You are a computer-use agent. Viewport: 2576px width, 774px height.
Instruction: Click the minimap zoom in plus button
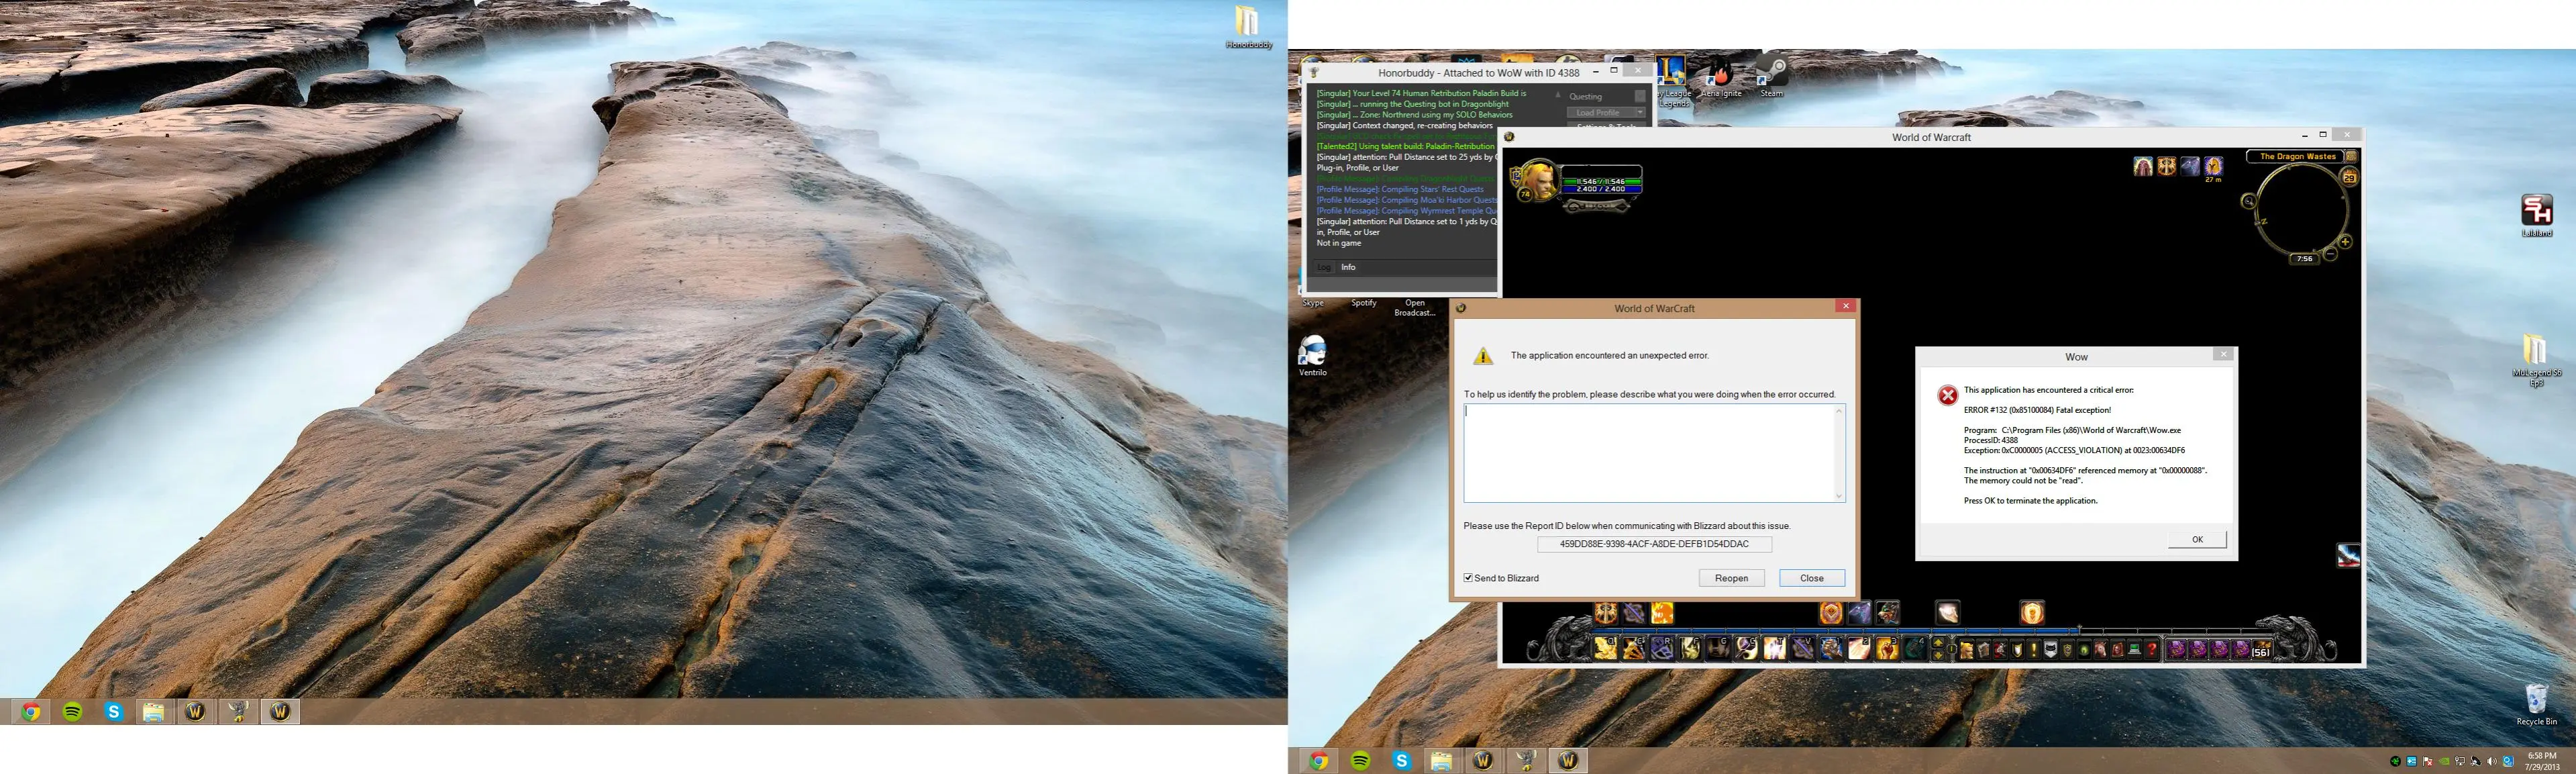(2345, 242)
